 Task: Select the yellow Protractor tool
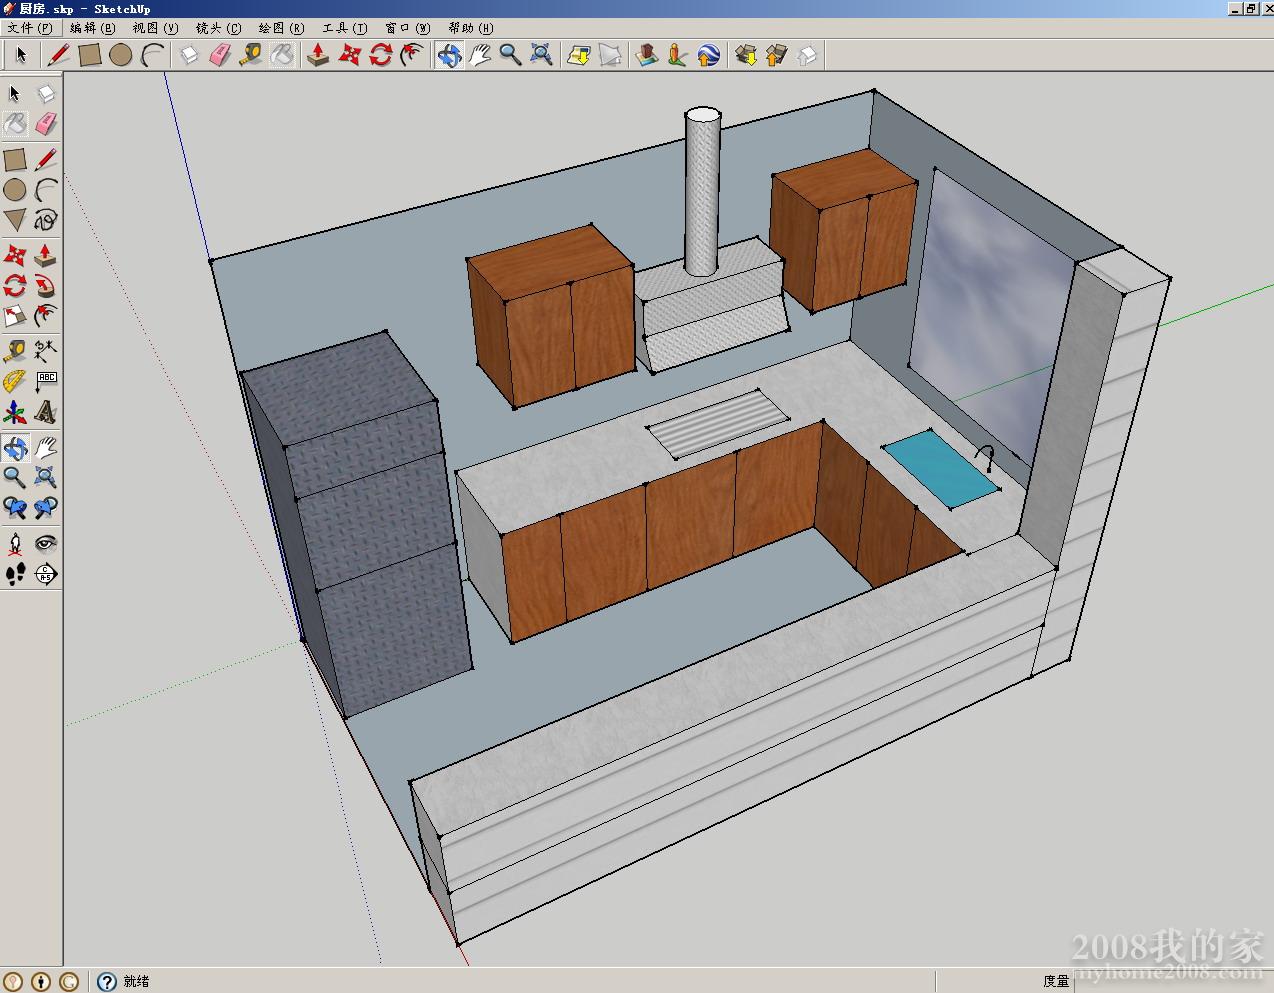(x=15, y=381)
